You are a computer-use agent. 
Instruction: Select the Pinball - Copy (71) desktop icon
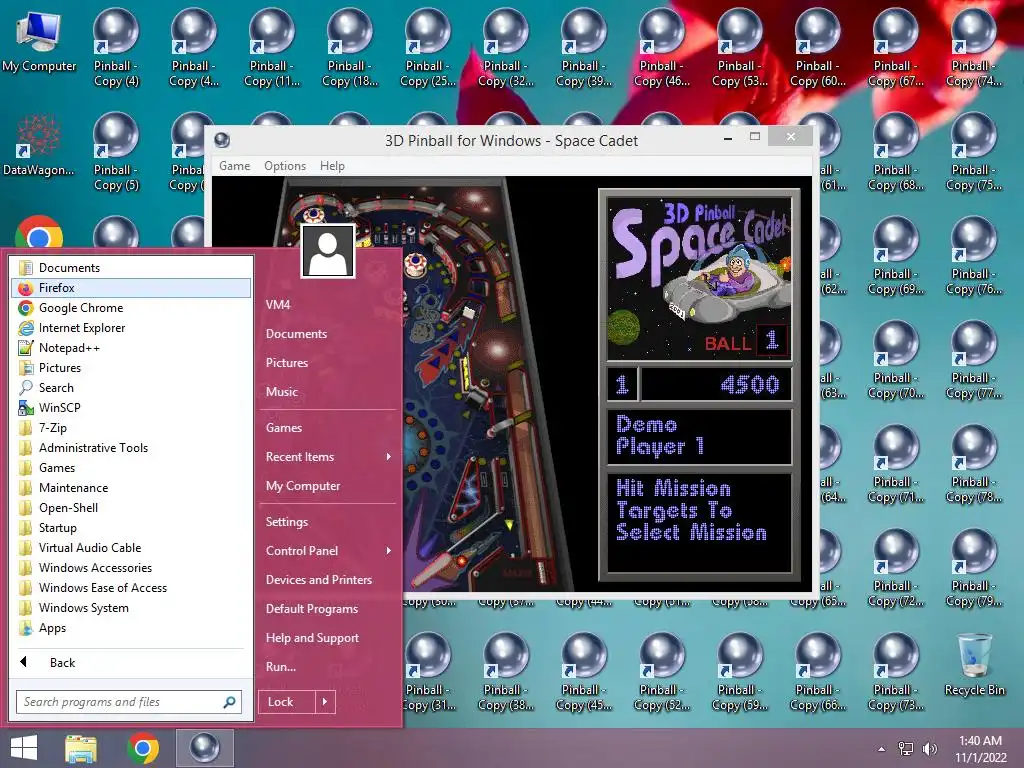(895, 464)
